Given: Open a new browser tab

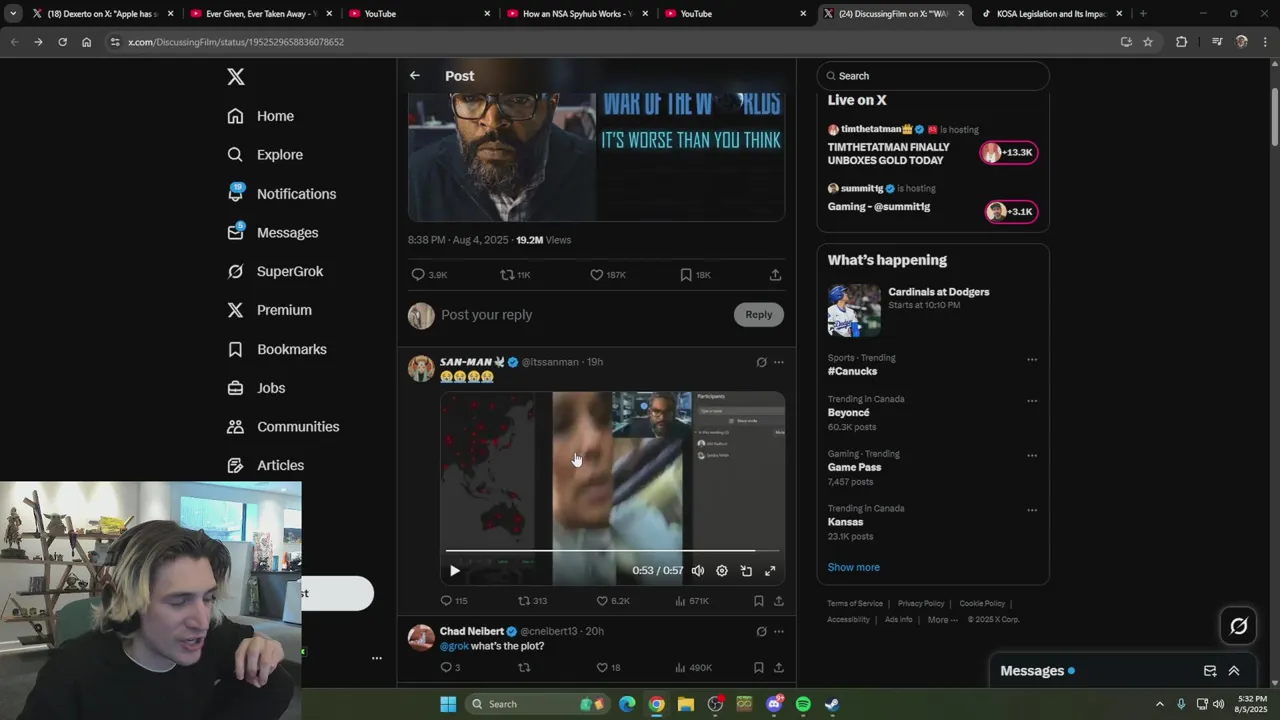Looking at the screenshot, I should coord(1143,14).
